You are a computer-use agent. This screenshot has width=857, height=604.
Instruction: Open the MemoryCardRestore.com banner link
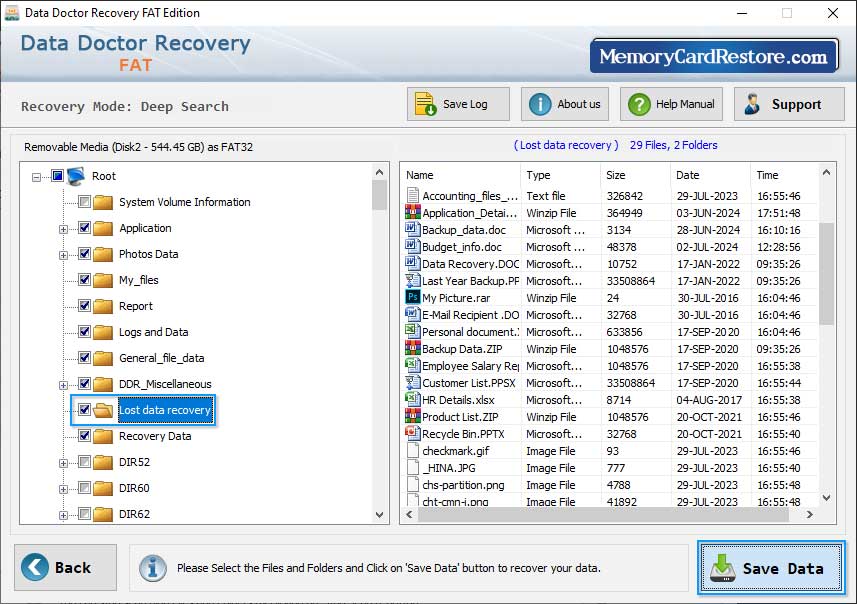(714, 56)
